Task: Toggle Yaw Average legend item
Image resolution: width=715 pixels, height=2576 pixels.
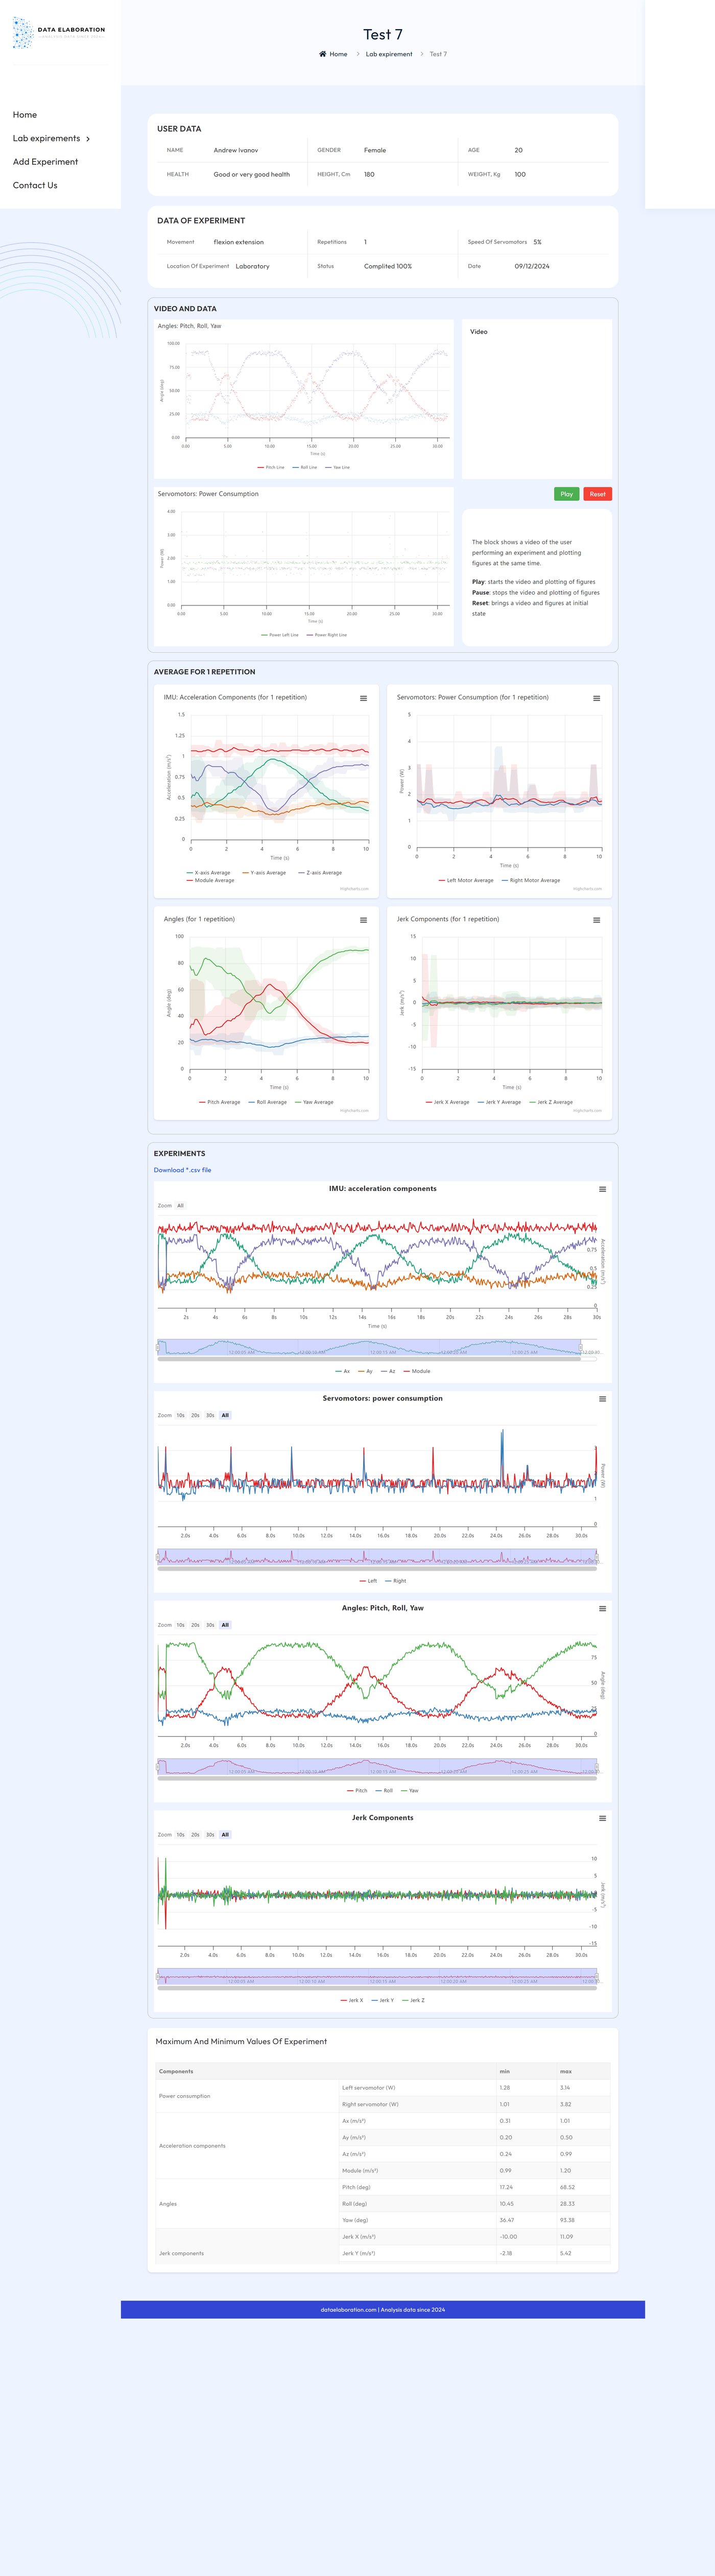Action: pos(315,1102)
